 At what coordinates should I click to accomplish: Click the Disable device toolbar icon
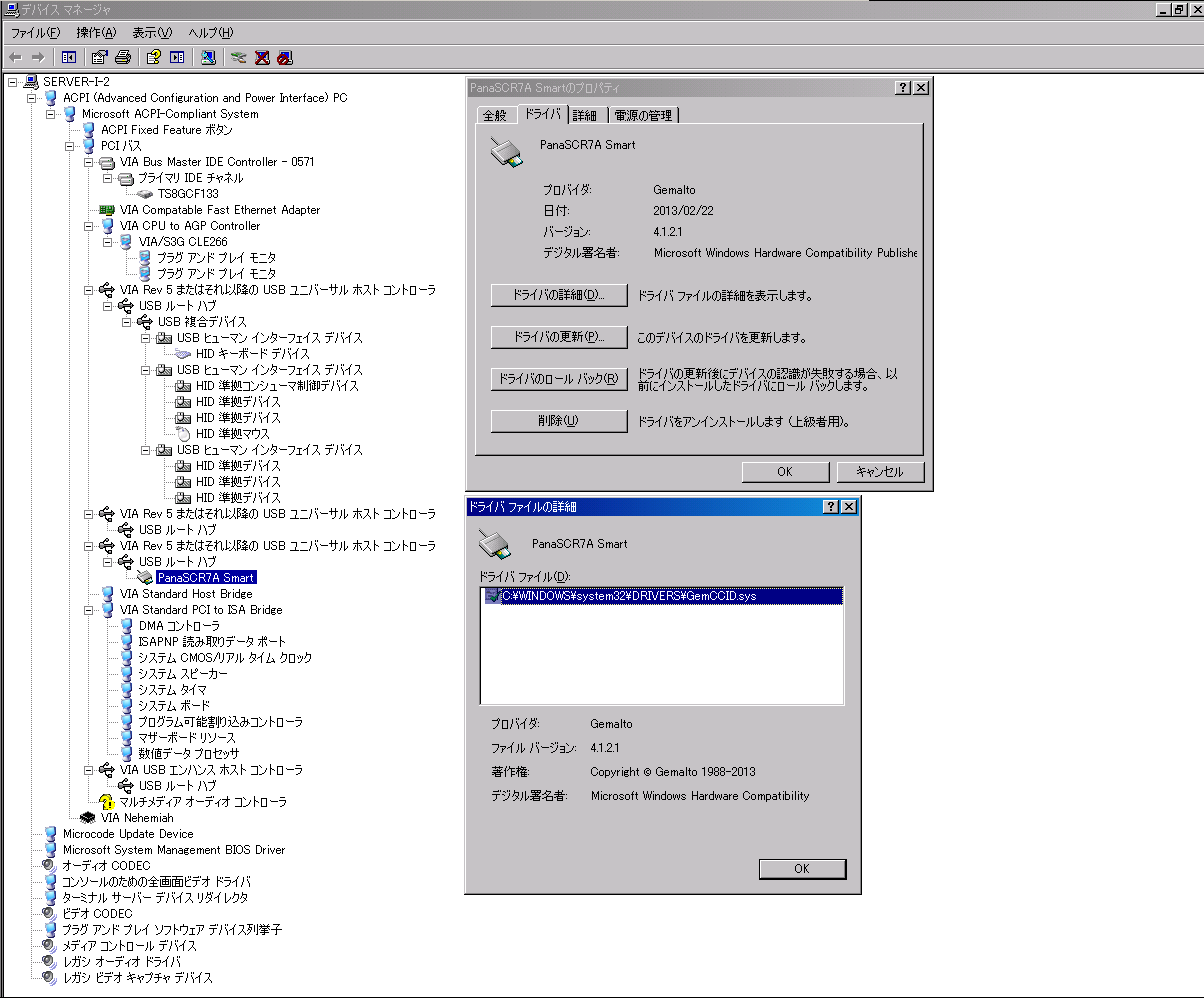[x=284, y=57]
